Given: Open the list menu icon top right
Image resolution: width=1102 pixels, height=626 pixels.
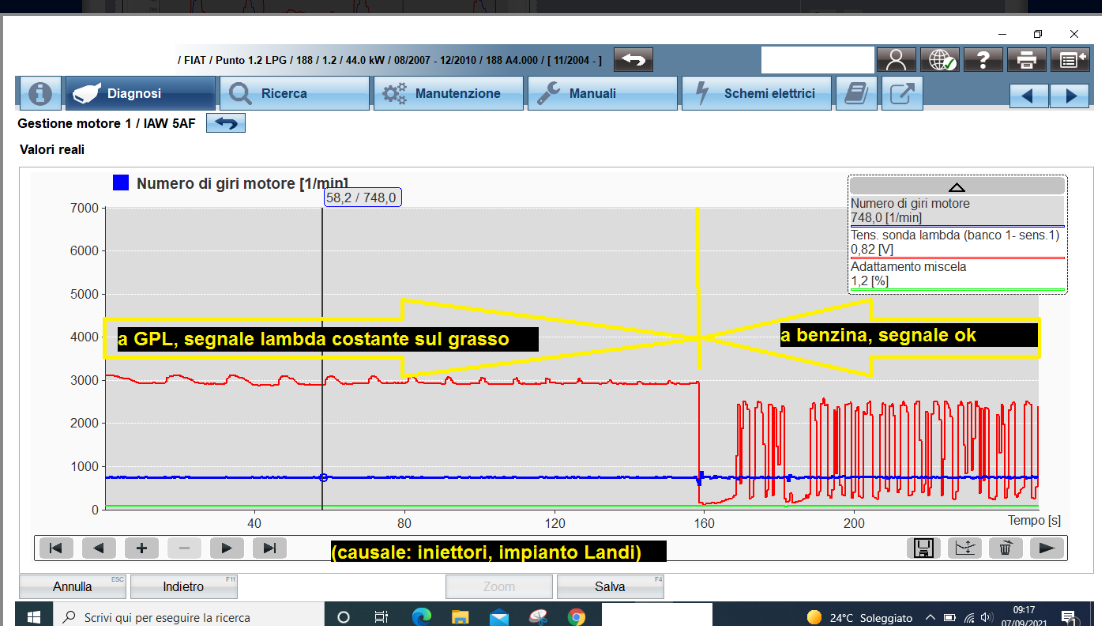Looking at the screenshot, I should (1069, 60).
